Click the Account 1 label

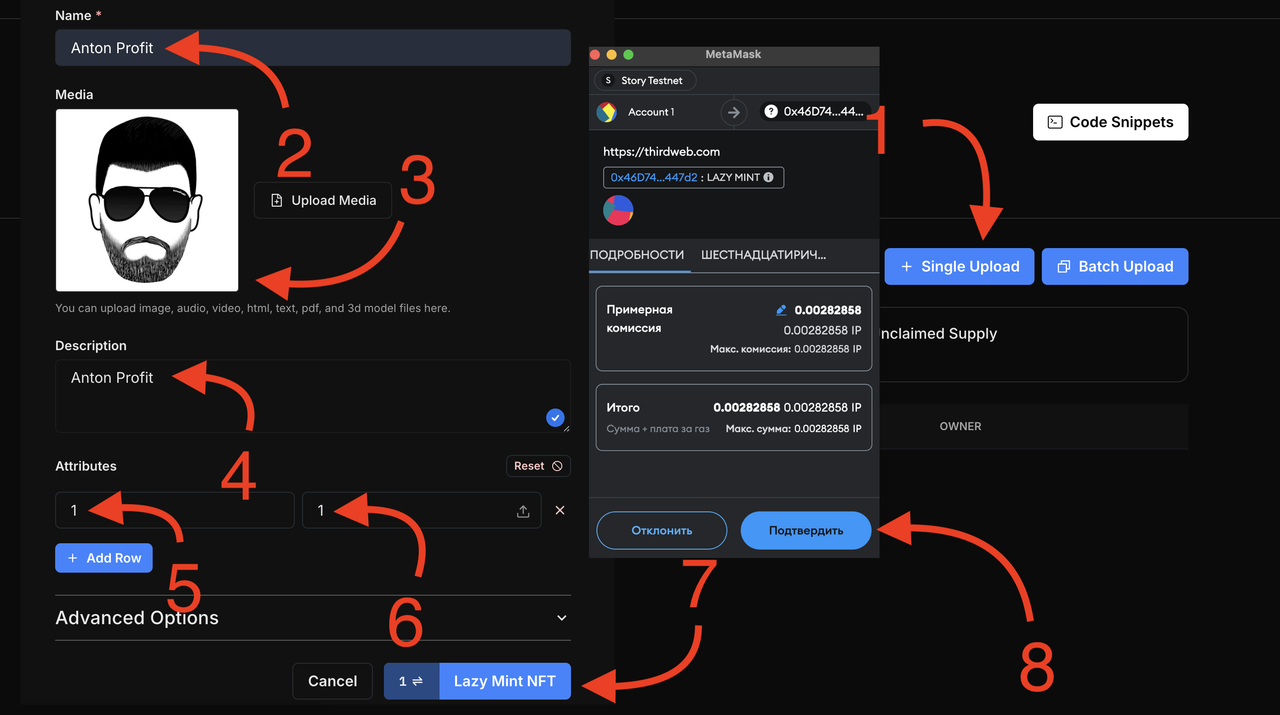point(651,112)
